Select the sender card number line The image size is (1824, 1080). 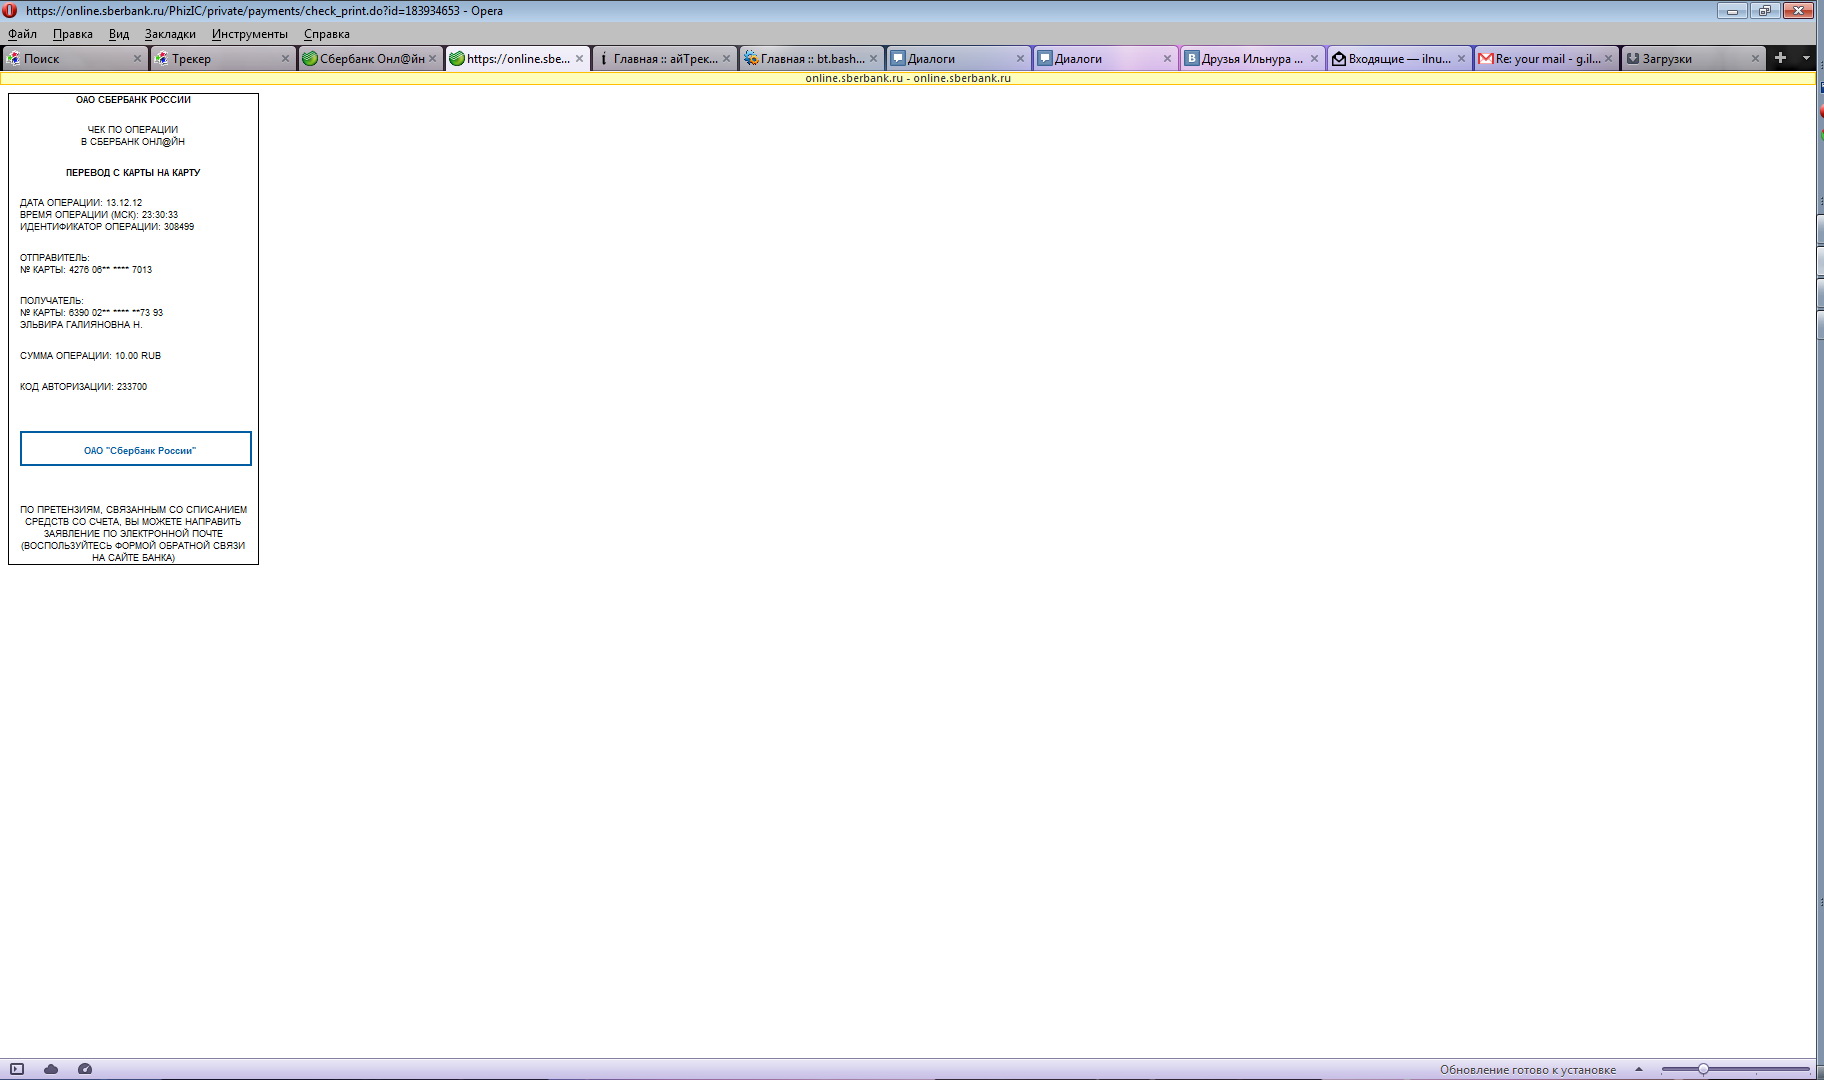pos(86,270)
